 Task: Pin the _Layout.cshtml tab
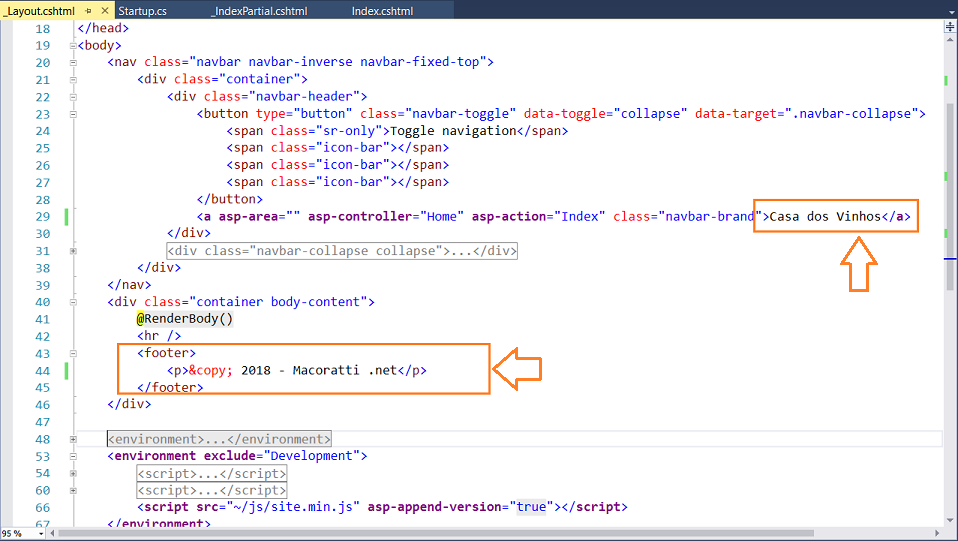(89, 11)
